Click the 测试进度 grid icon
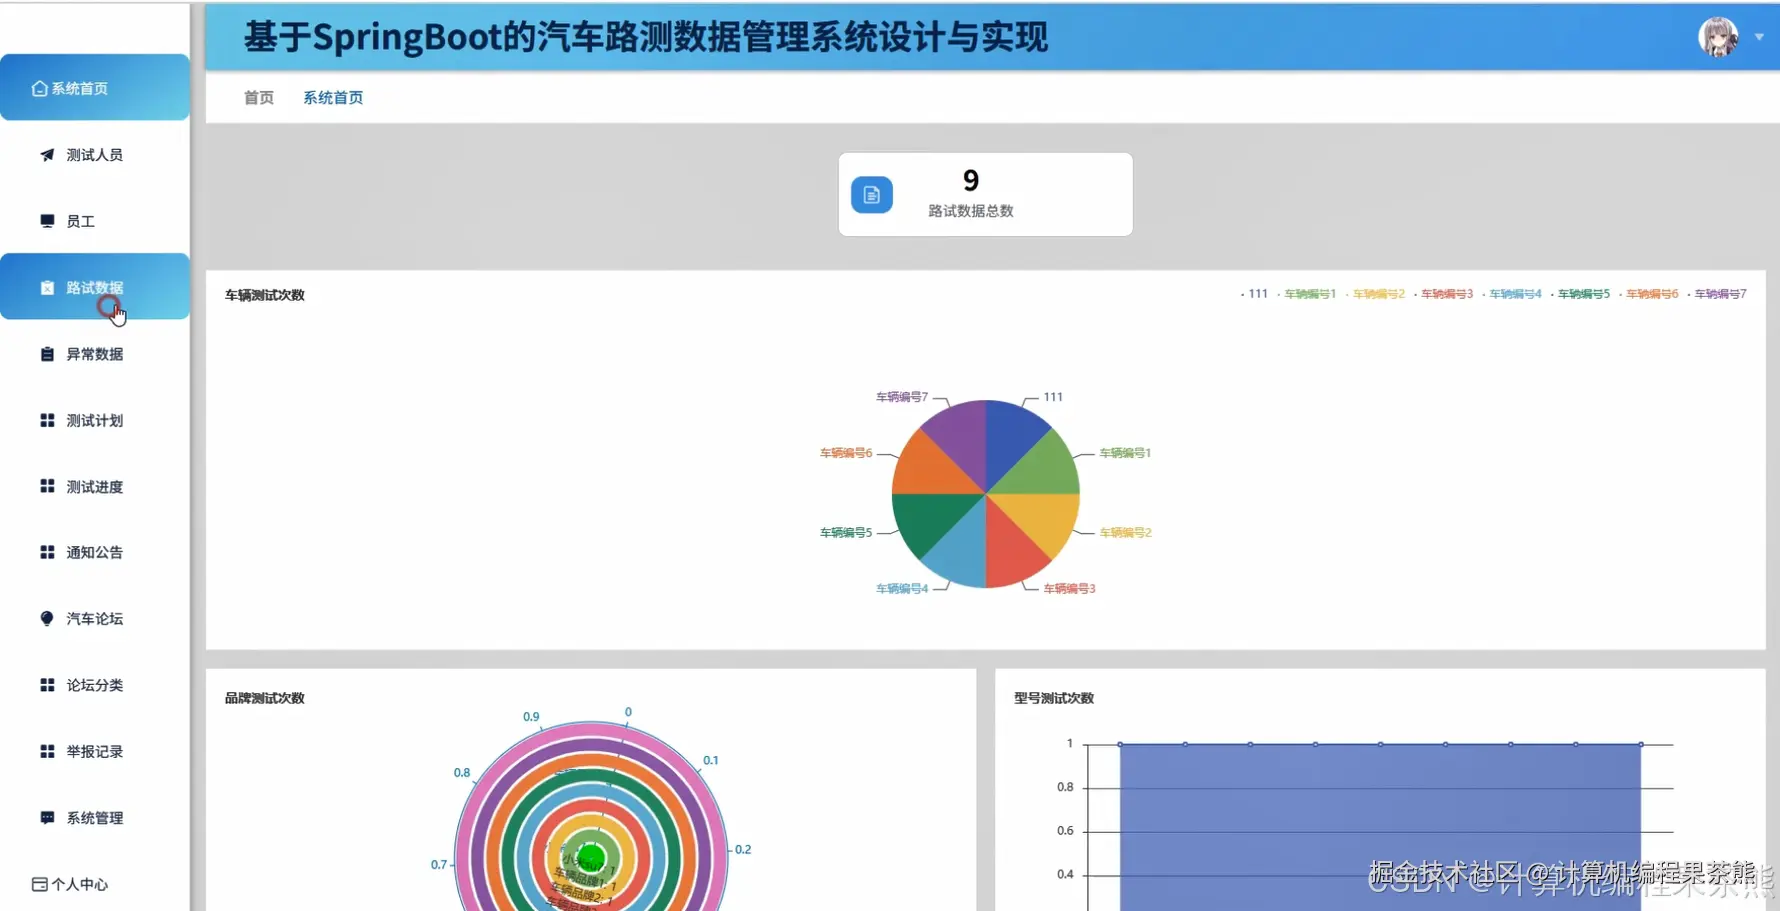The height and width of the screenshot is (911, 1780). click(46, 486)
